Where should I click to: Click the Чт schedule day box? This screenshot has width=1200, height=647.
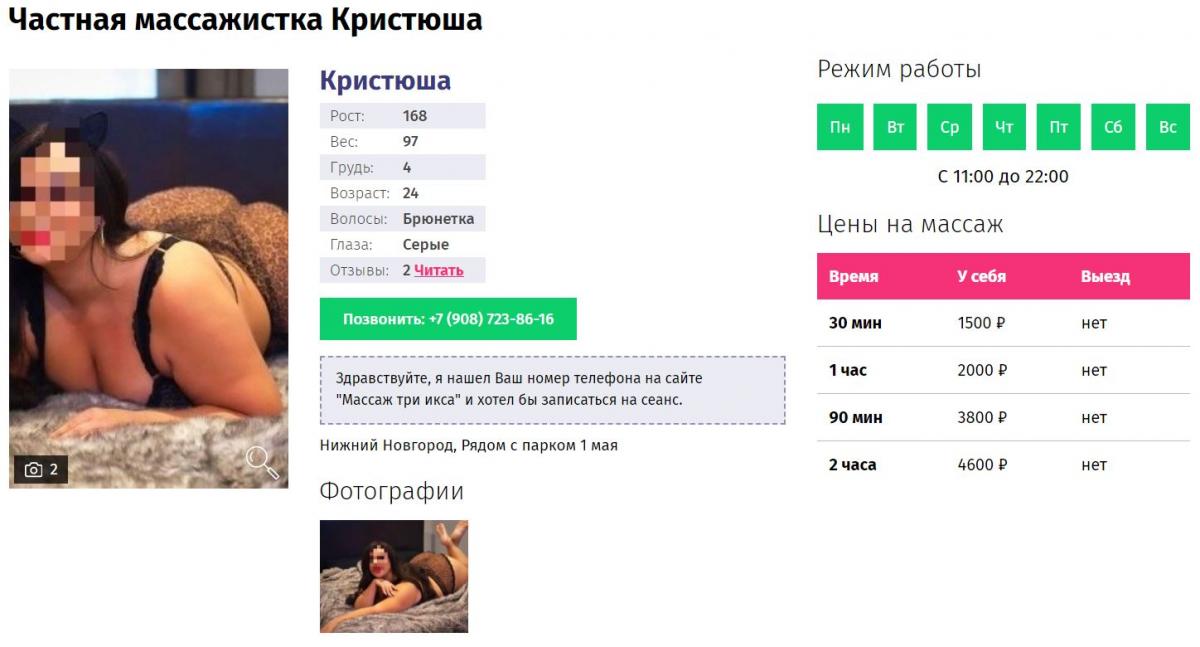point(1004,127)
